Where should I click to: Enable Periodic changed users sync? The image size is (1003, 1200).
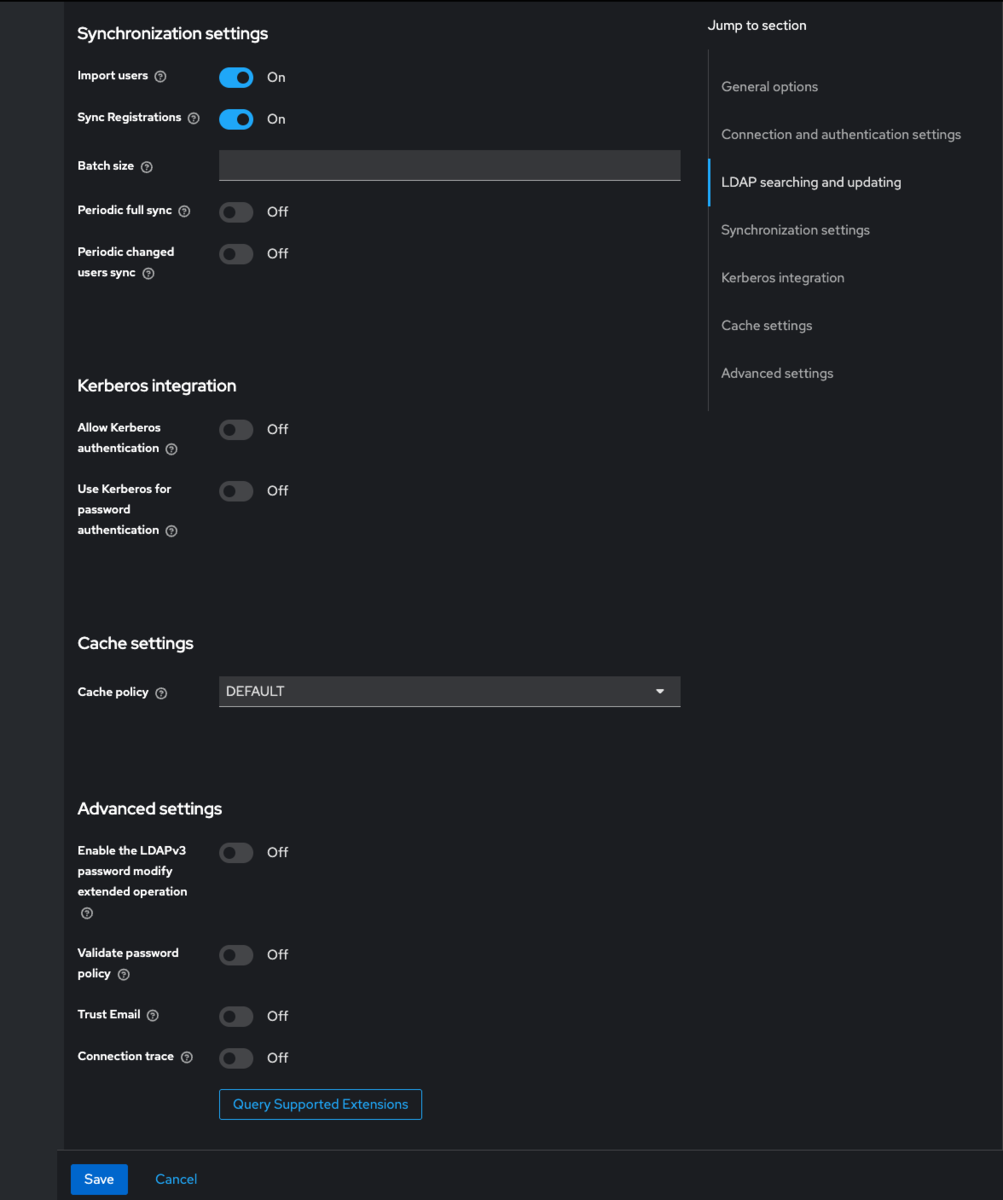236,254
